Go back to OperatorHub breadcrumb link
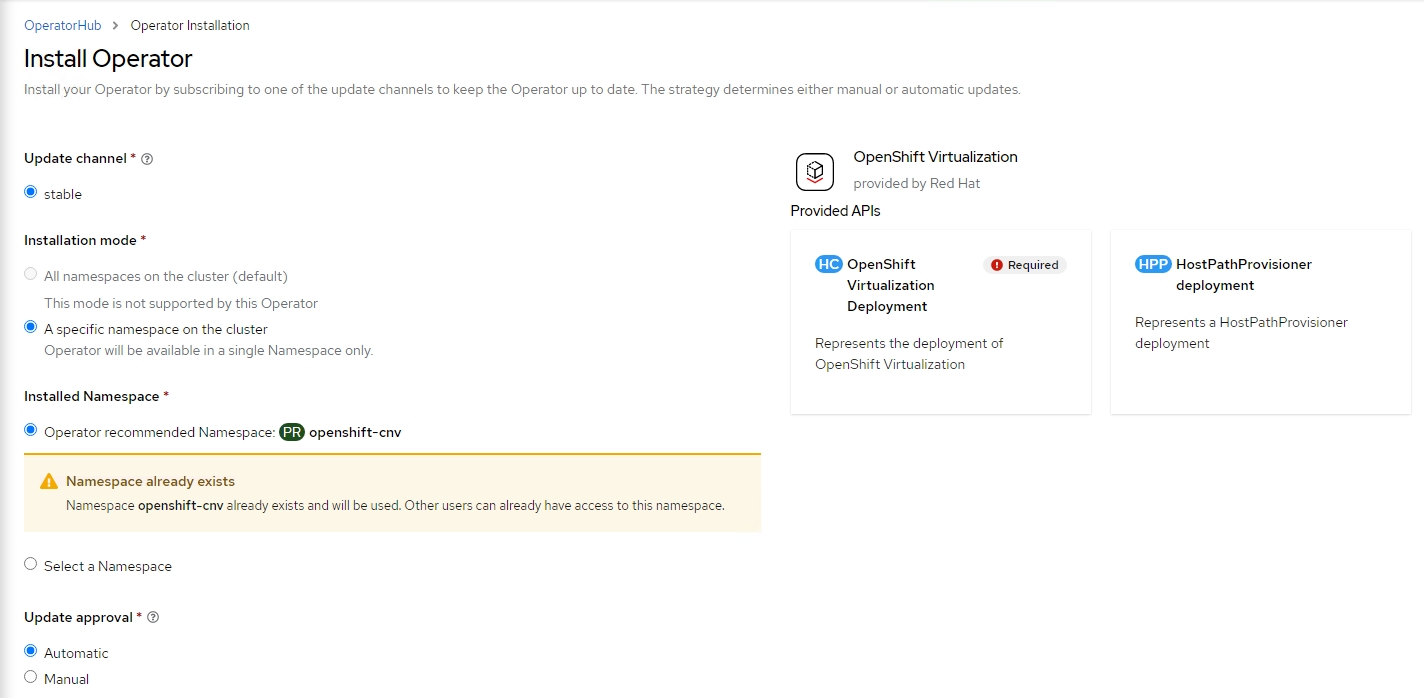This screenshot has width=1424, height=698. point(62,26)
